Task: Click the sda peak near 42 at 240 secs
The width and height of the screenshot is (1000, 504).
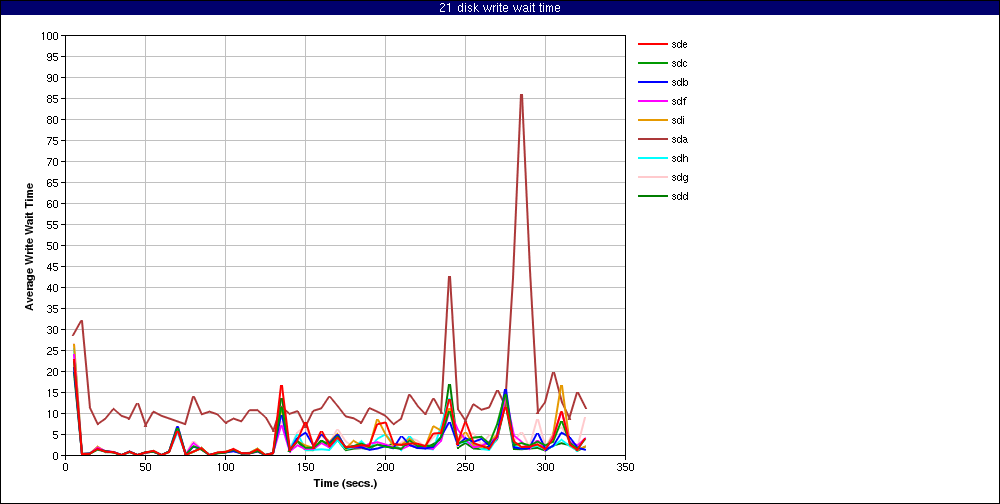Action: 450,277
